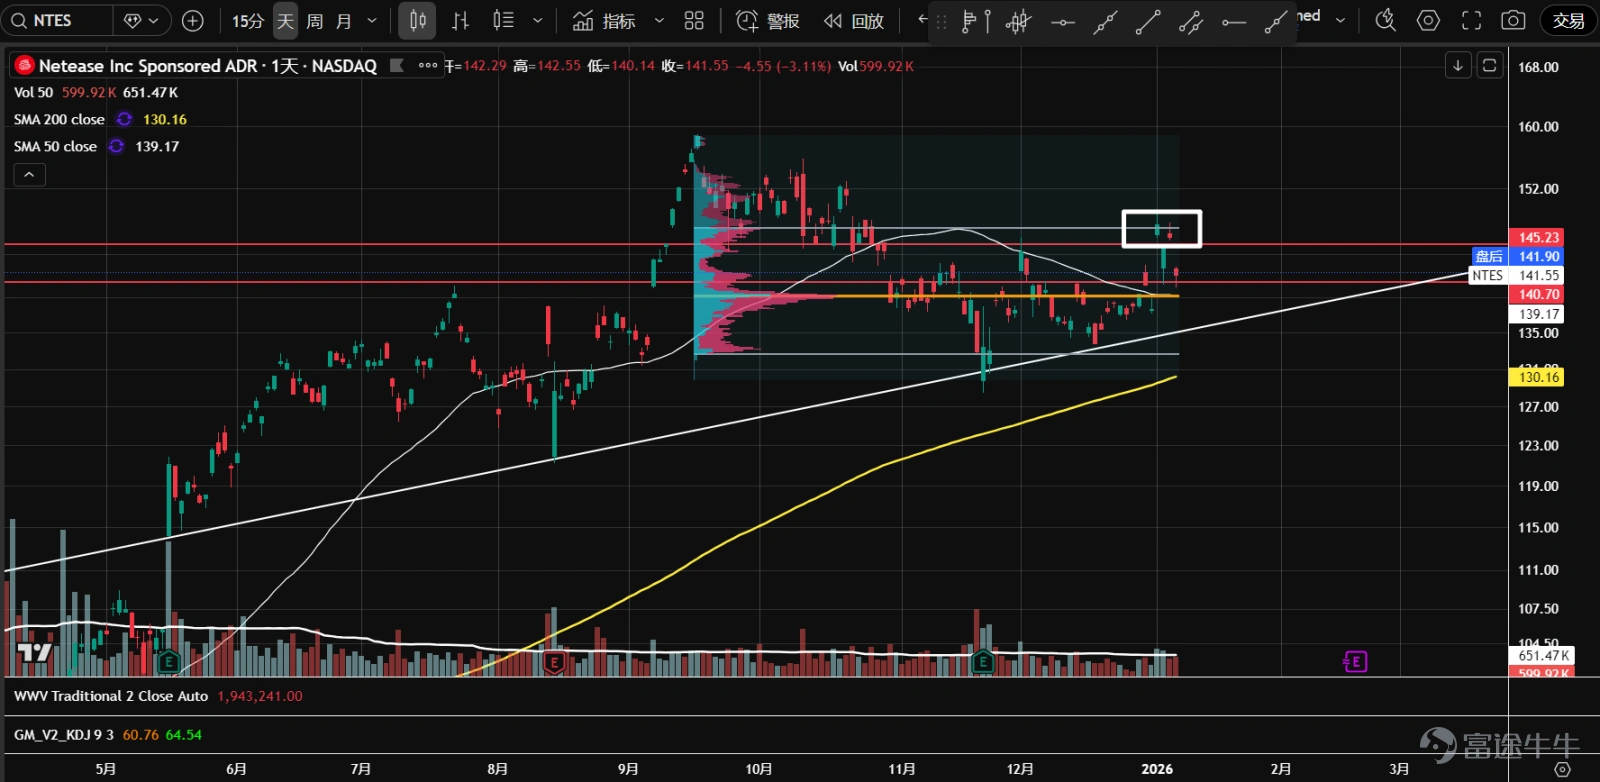Select the extended line drawing tool
The height and width of the screenshot is (782, 1600).
pyautogui.click(x=1105, y=21)
